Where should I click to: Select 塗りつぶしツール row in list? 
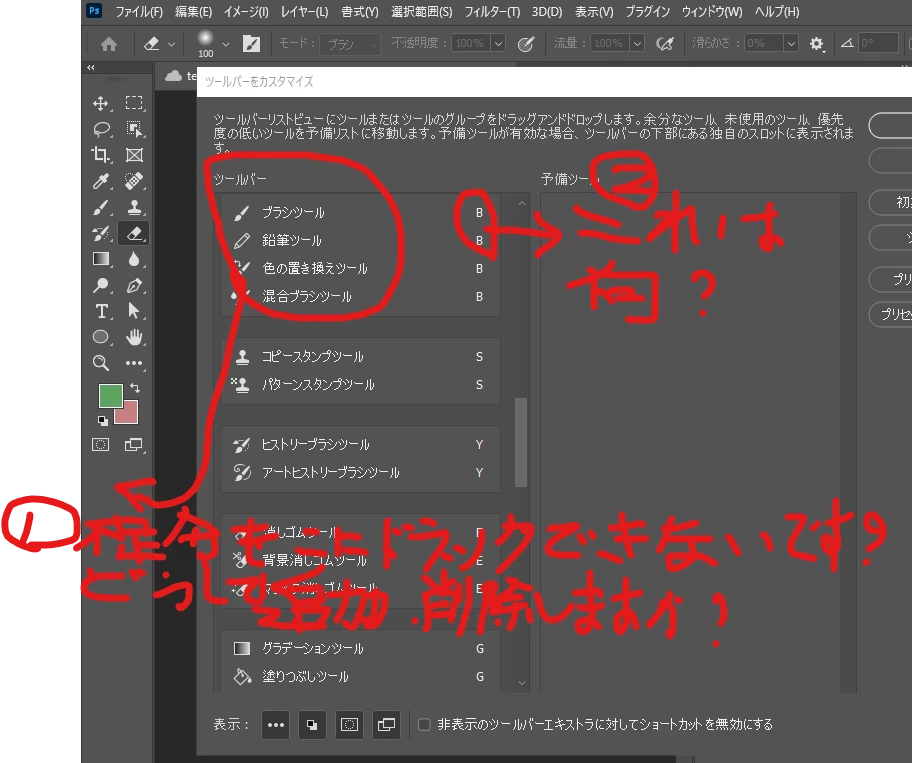point(361,676)
